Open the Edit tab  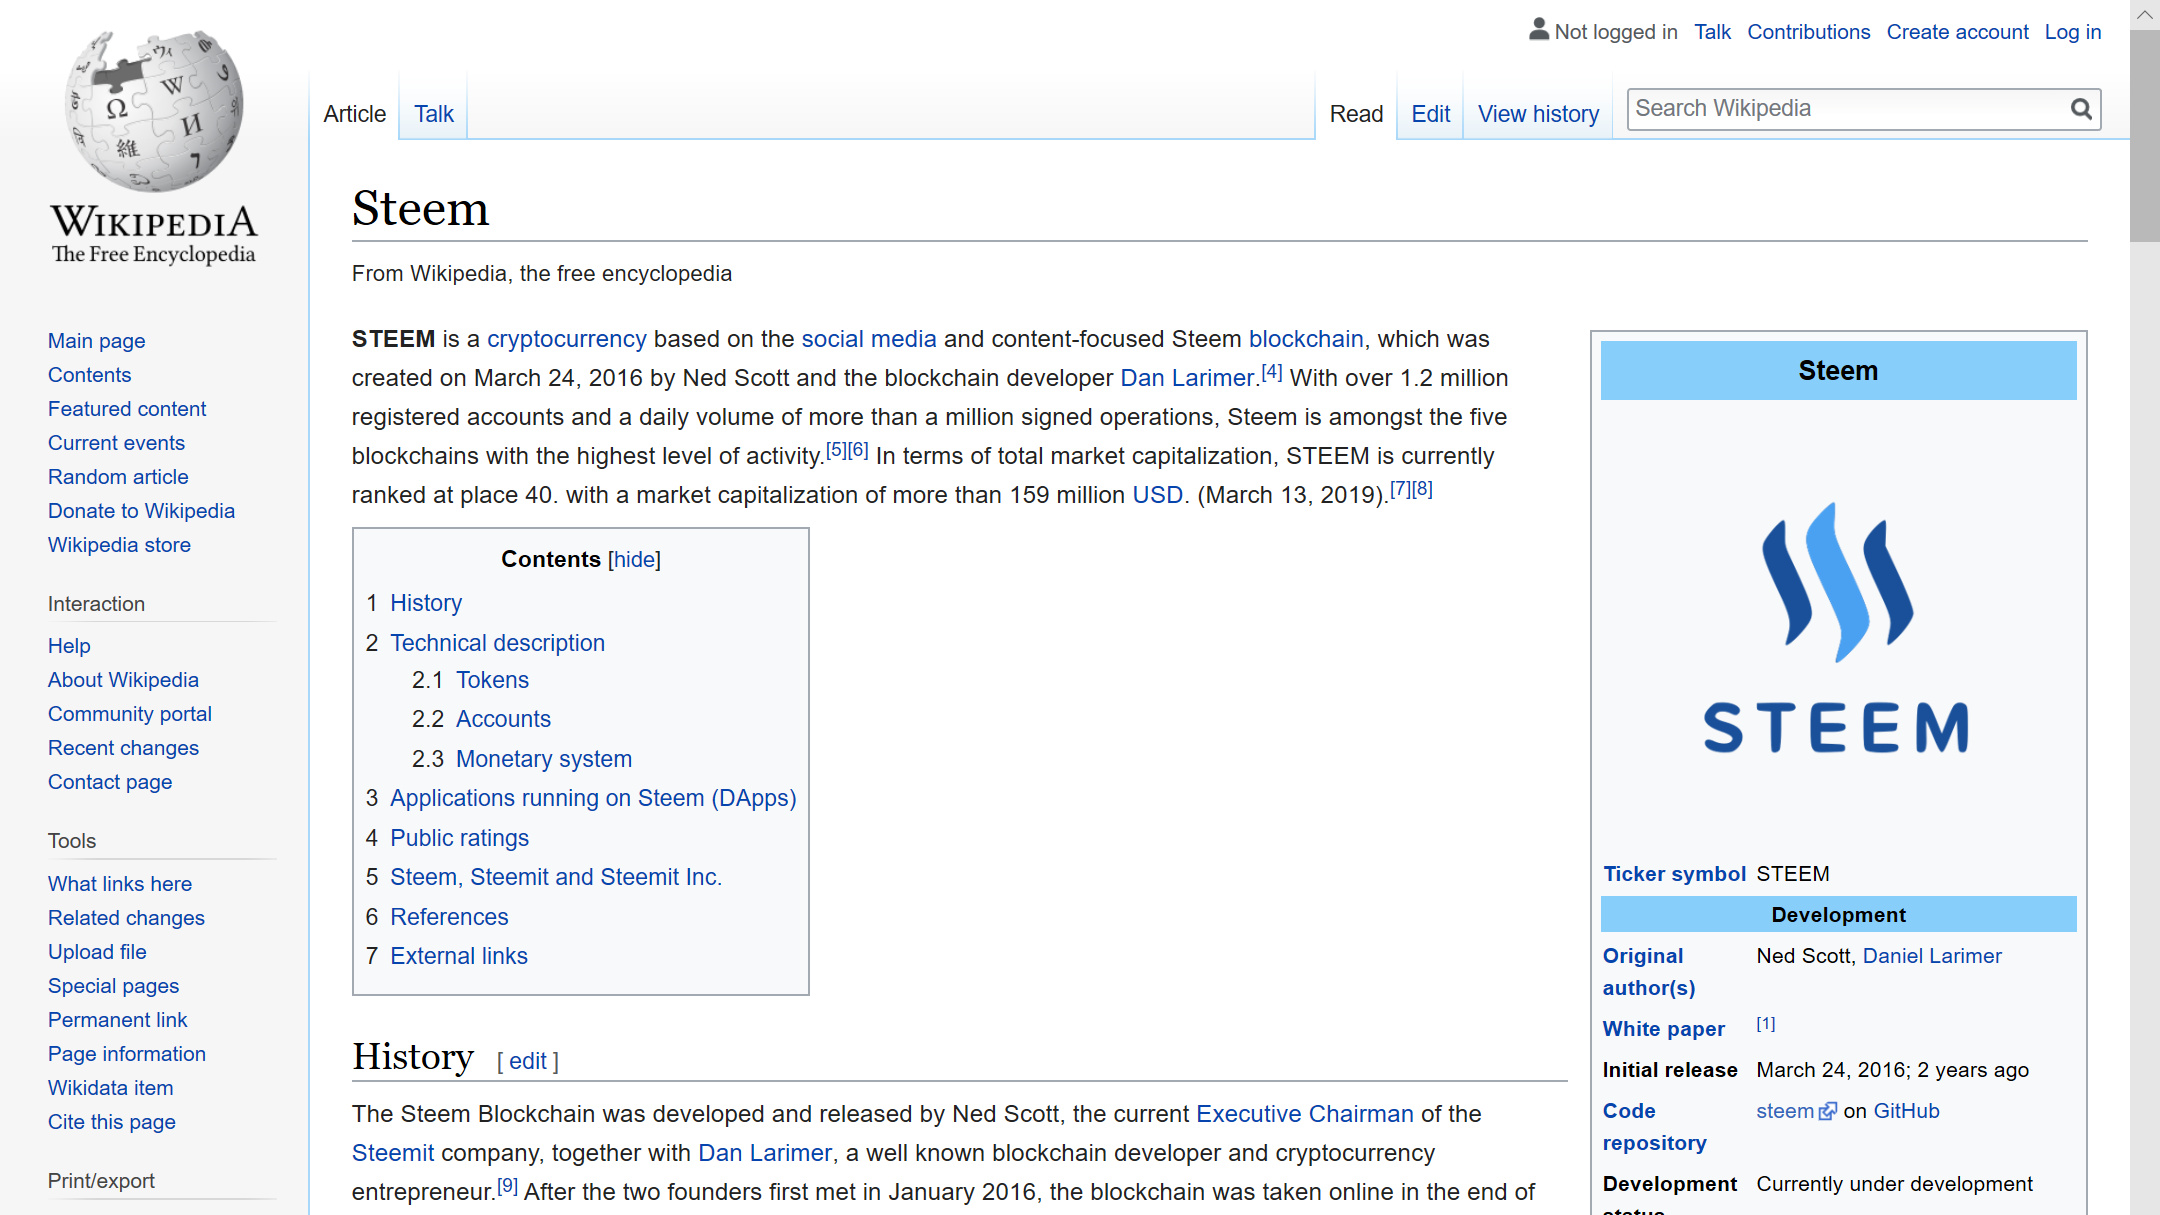point(1431,114)
